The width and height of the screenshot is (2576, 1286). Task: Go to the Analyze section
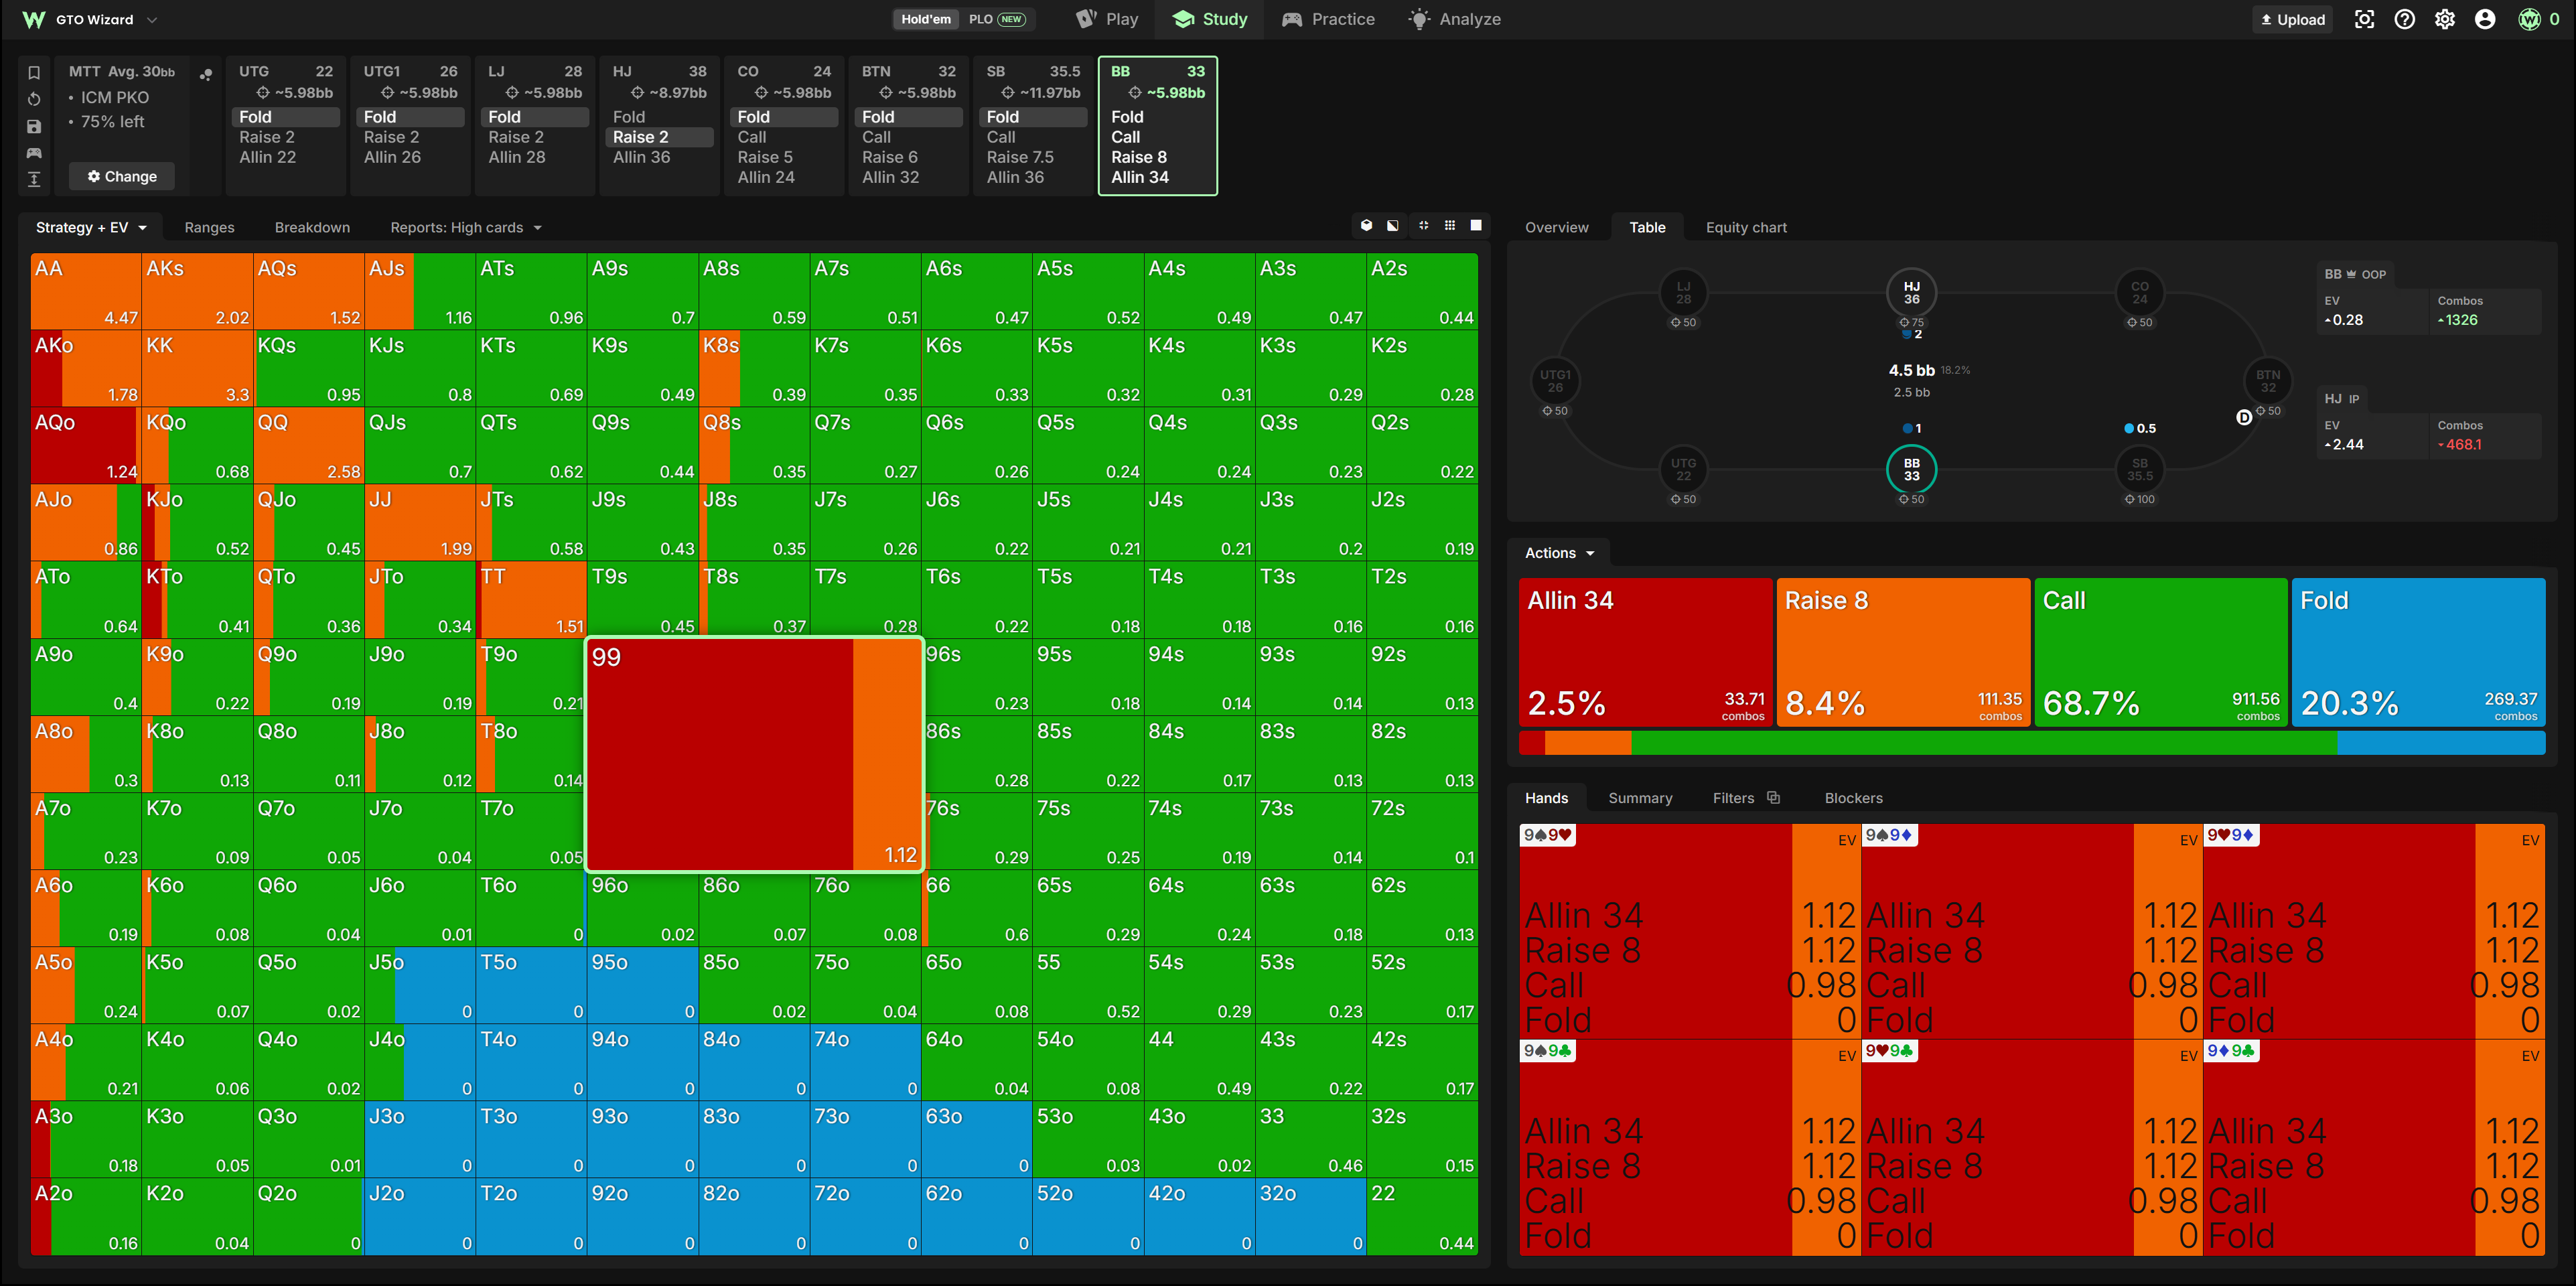click(1454, 19)
